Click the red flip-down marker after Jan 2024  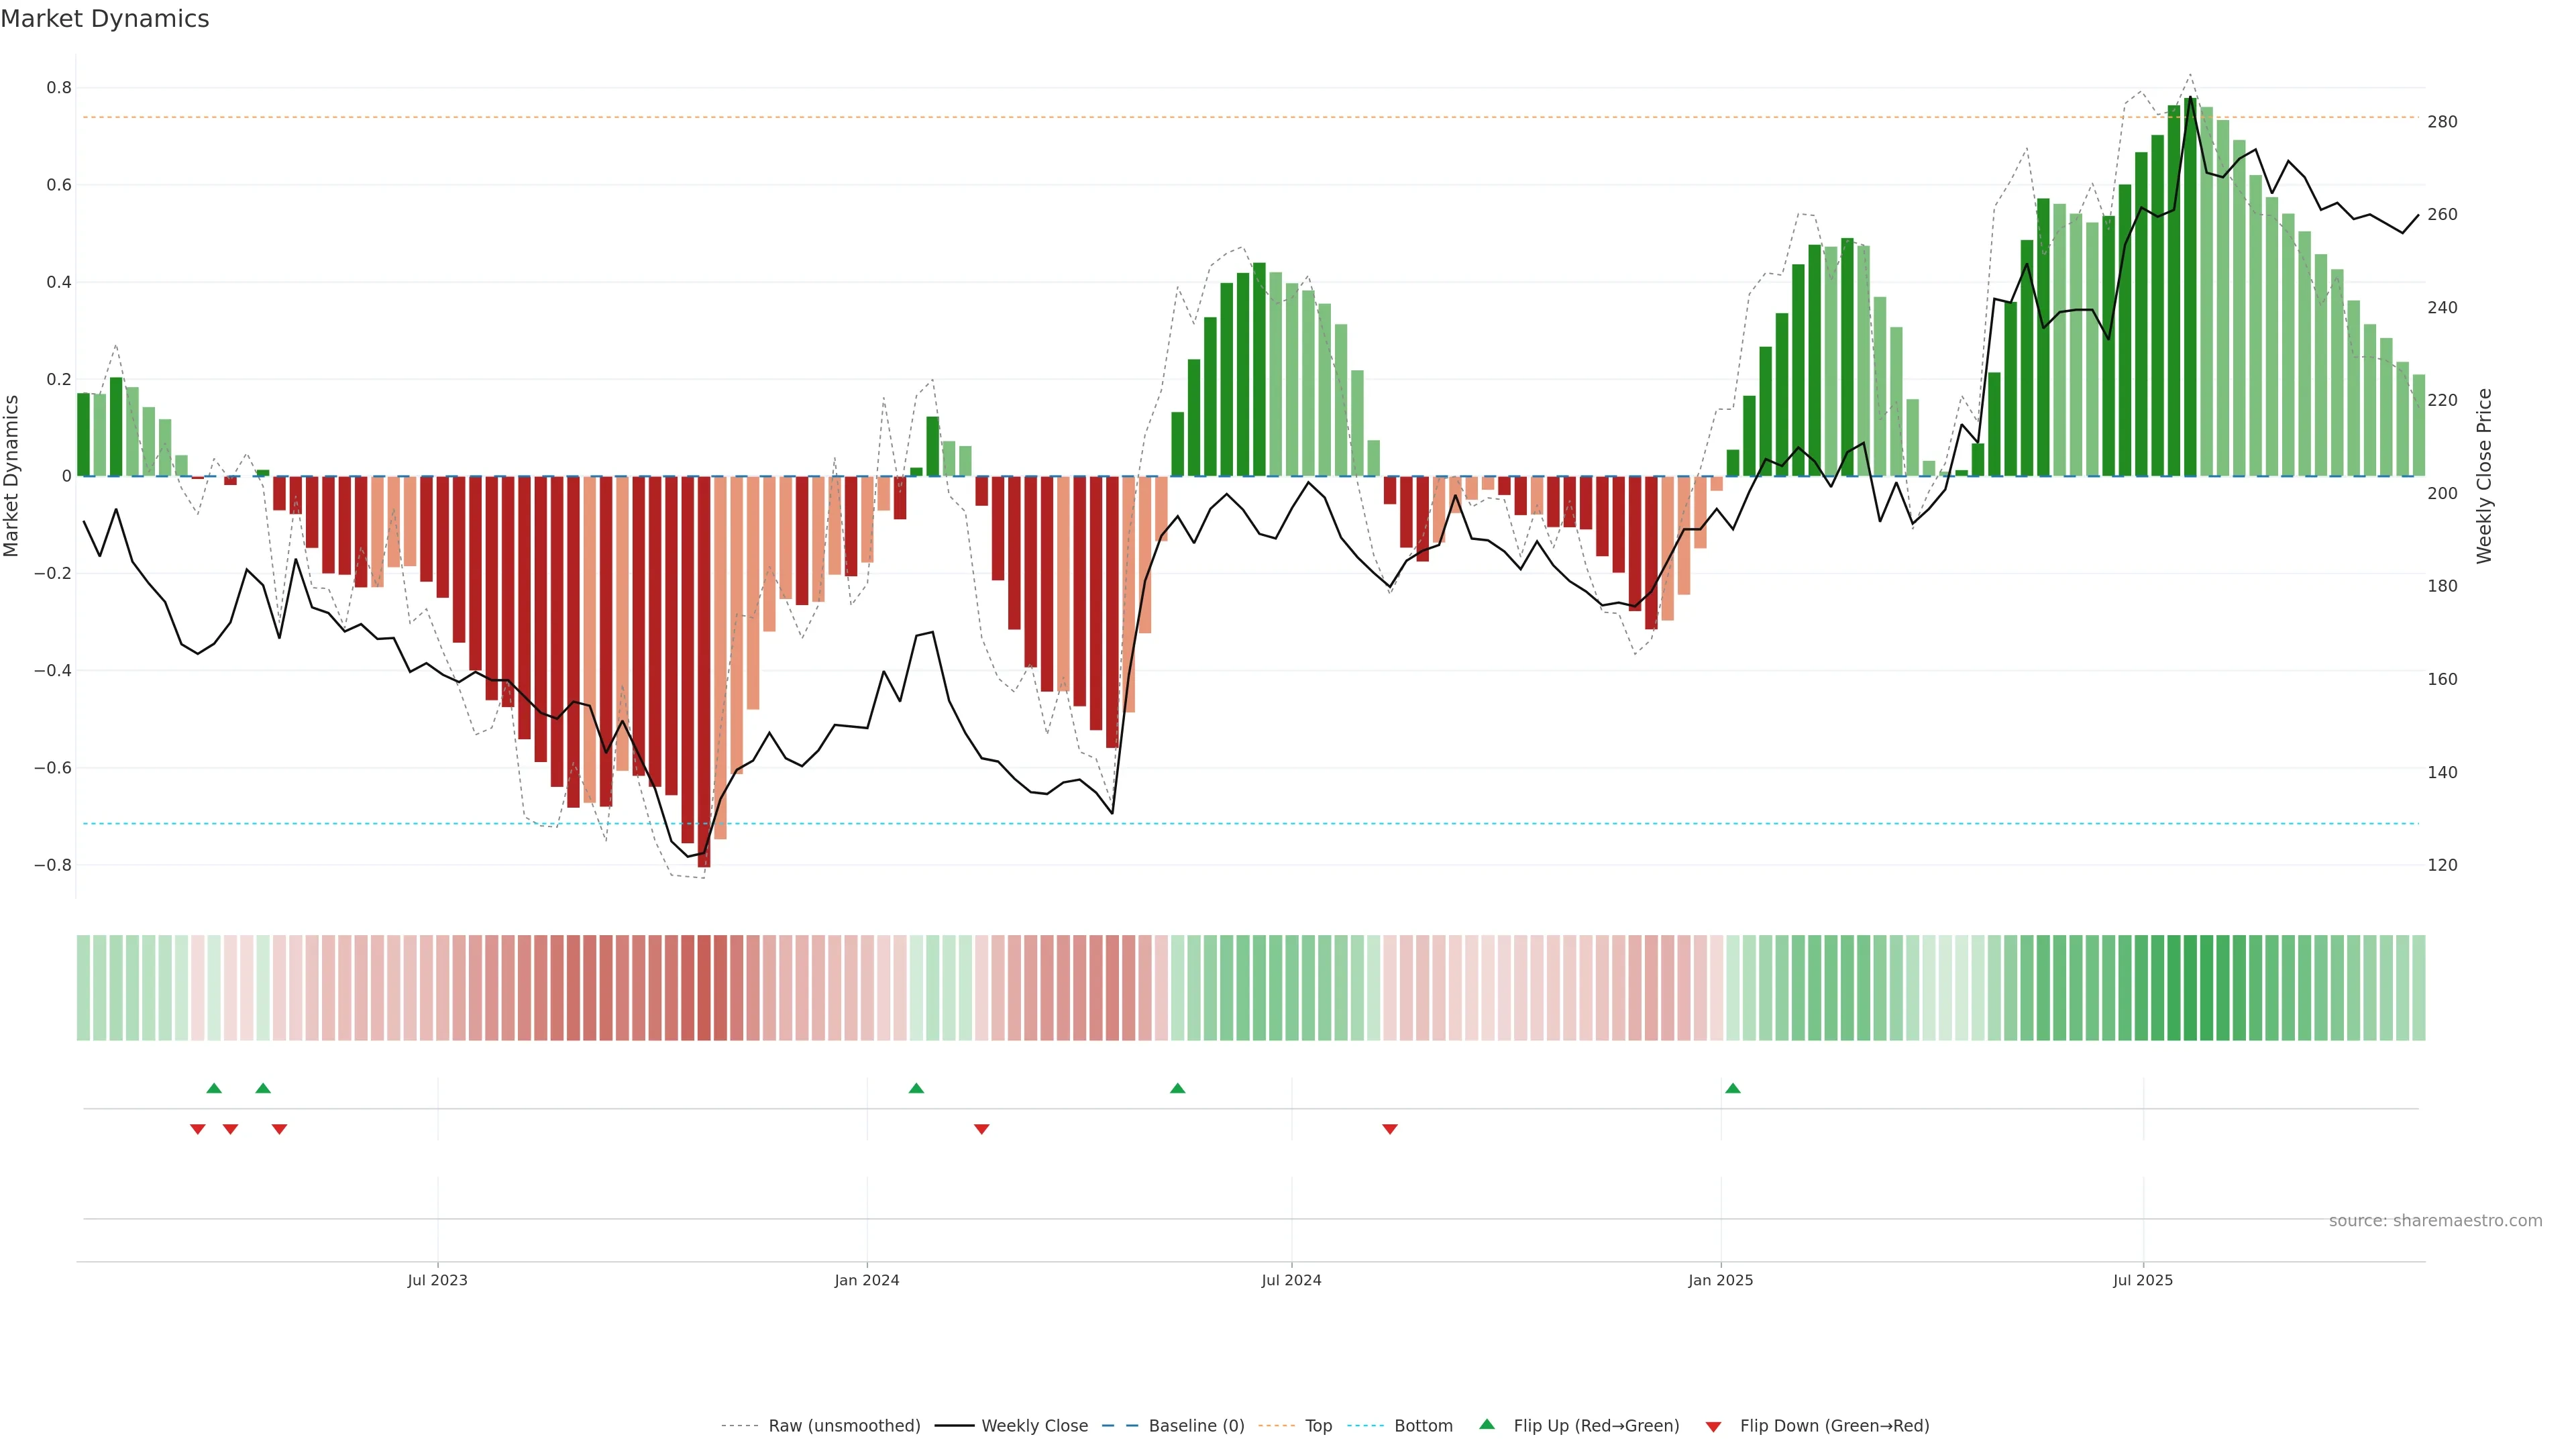(981, 1129)
